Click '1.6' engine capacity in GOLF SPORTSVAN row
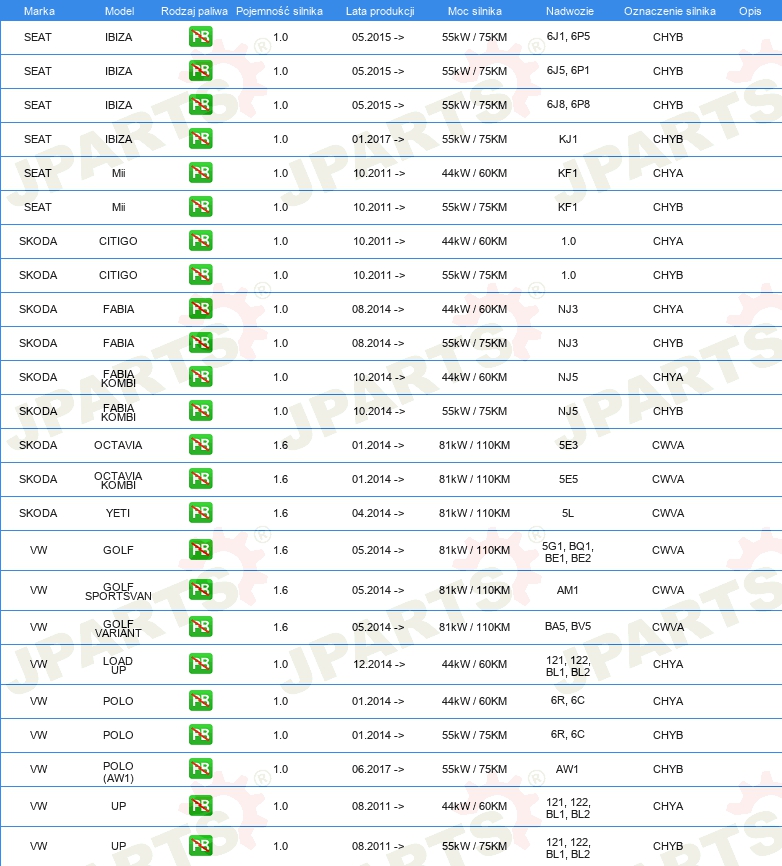782x866 pixels. pyautogui.click(x=281, y=590)
